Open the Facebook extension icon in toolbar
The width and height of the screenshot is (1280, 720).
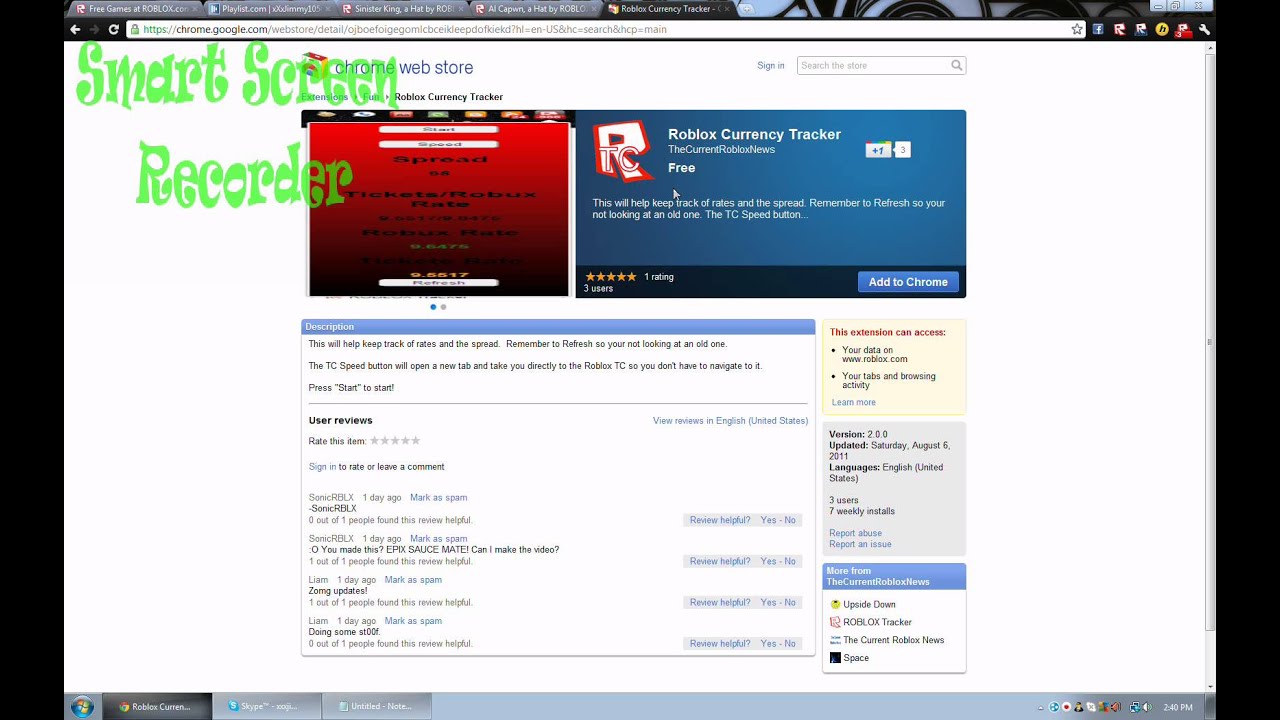1098,29
